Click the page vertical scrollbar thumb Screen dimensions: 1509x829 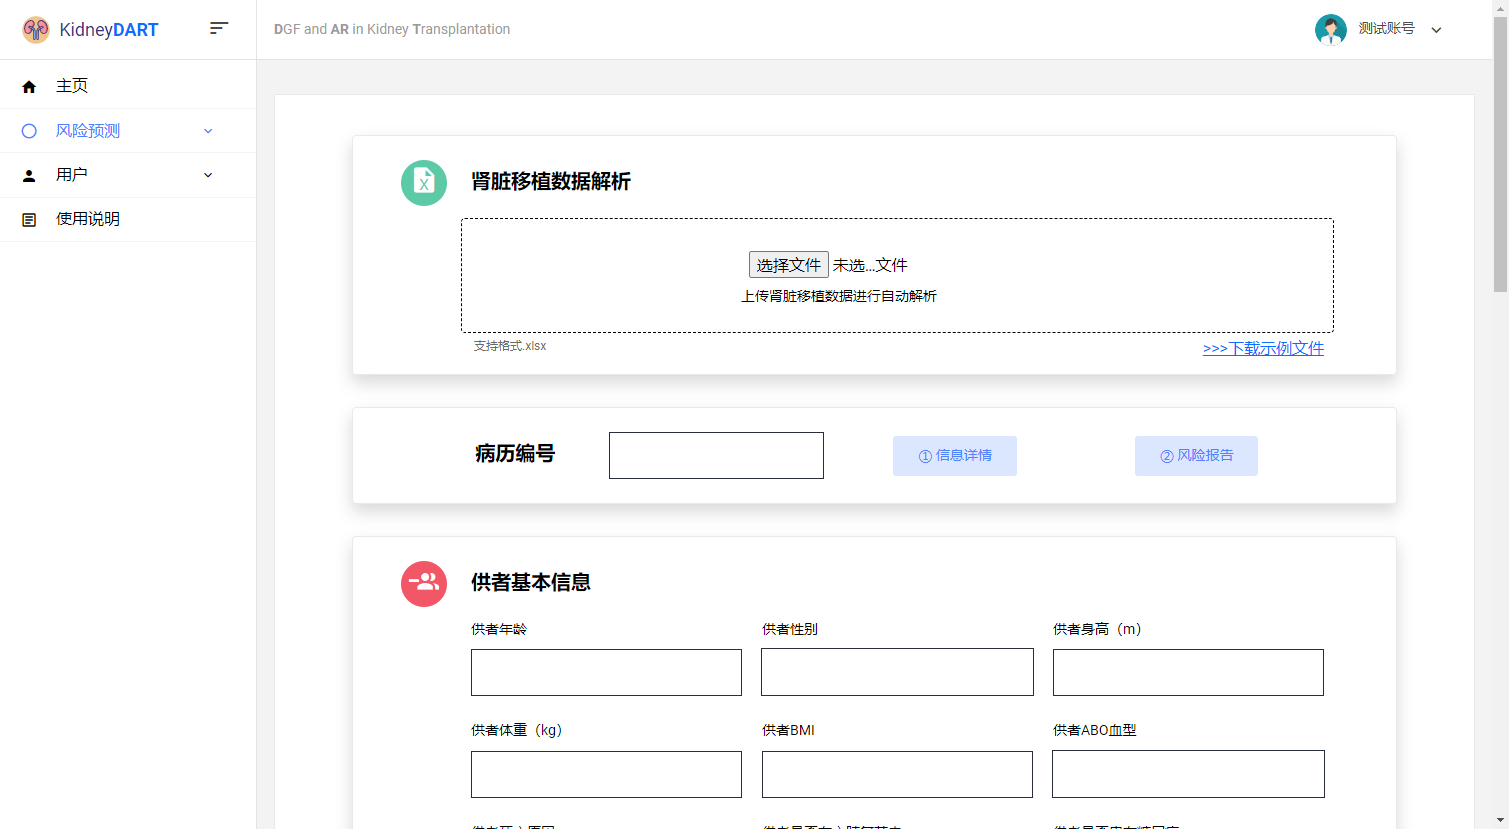[x=1500, y=150]
